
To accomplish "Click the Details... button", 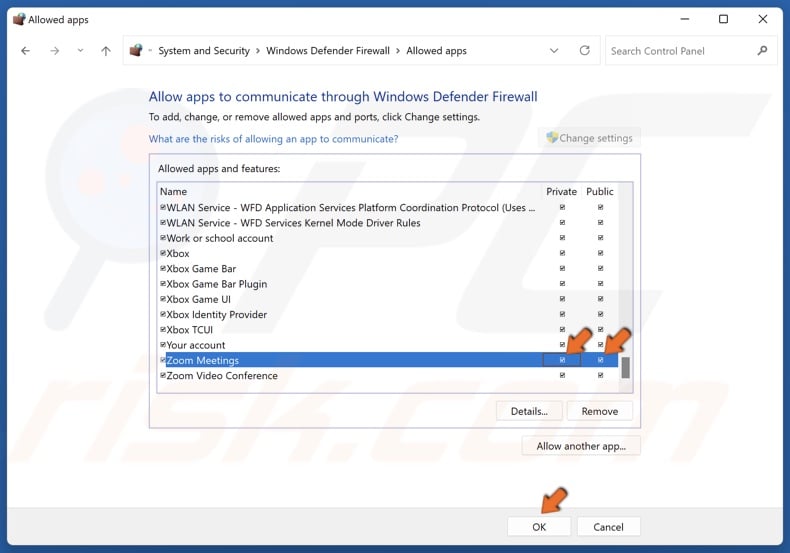I will (529, 411).
